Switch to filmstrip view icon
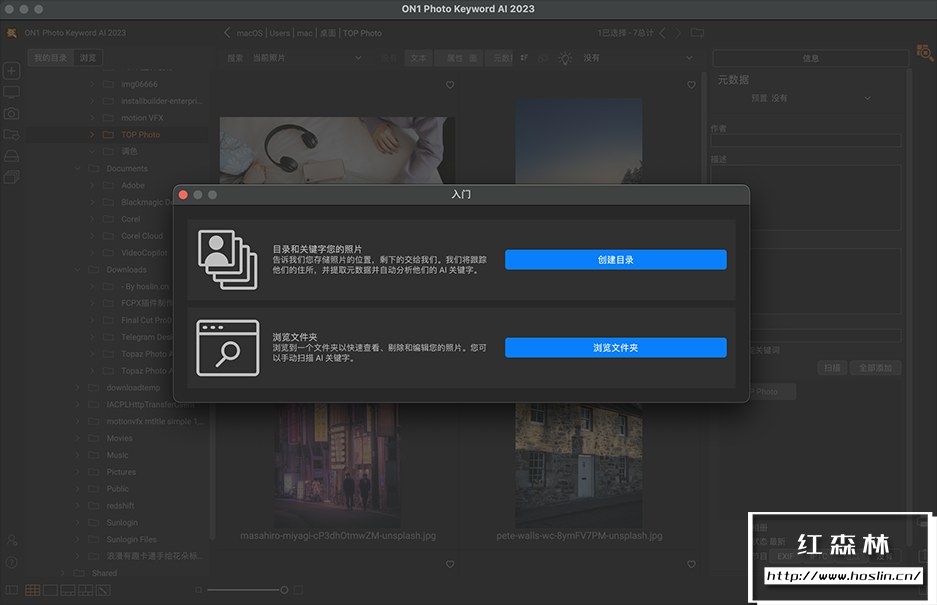 tap(68, 590)
